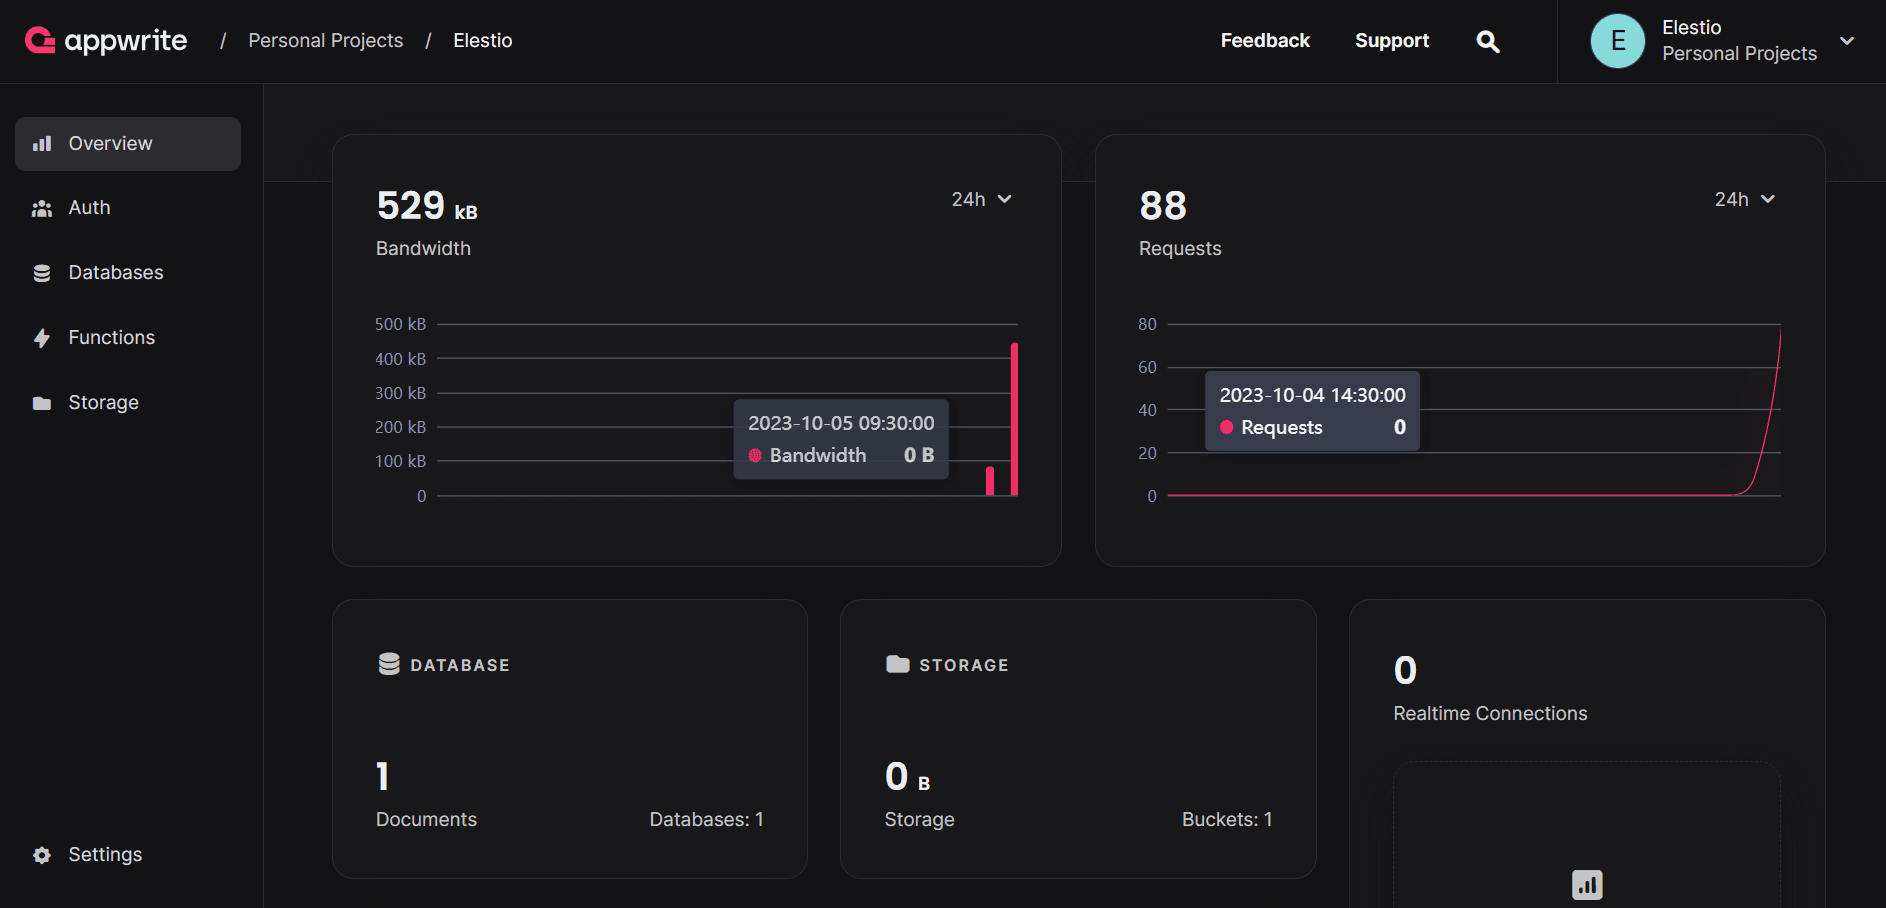This screenshot has height=908, width=1886.
Task: Click the Auth users icon in sidebar
Action: pyautogui.click(x=42, y=208)
